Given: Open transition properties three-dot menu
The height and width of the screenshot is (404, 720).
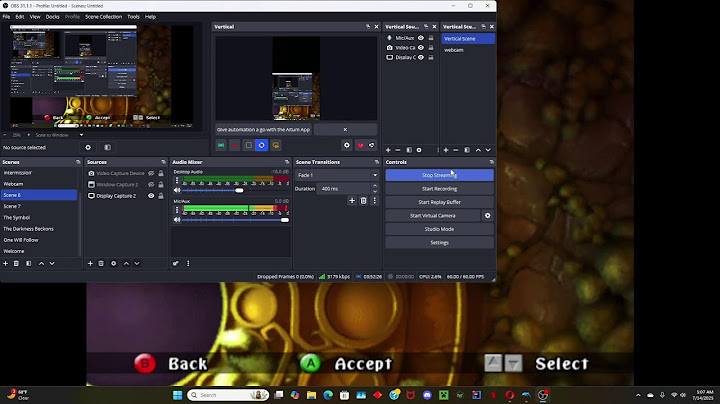Looking at the screenshot, I should pyautogui.click(x=375, y=201).
